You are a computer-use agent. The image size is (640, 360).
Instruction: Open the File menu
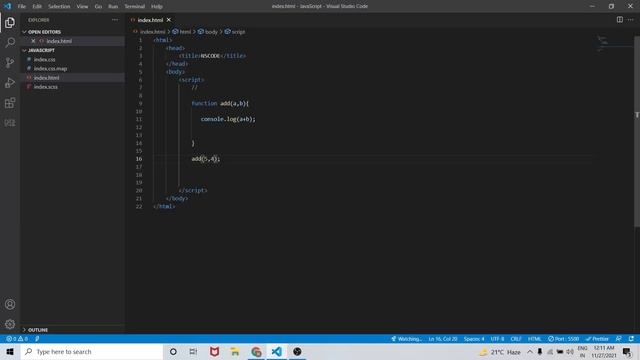click(x=22, y=6)
